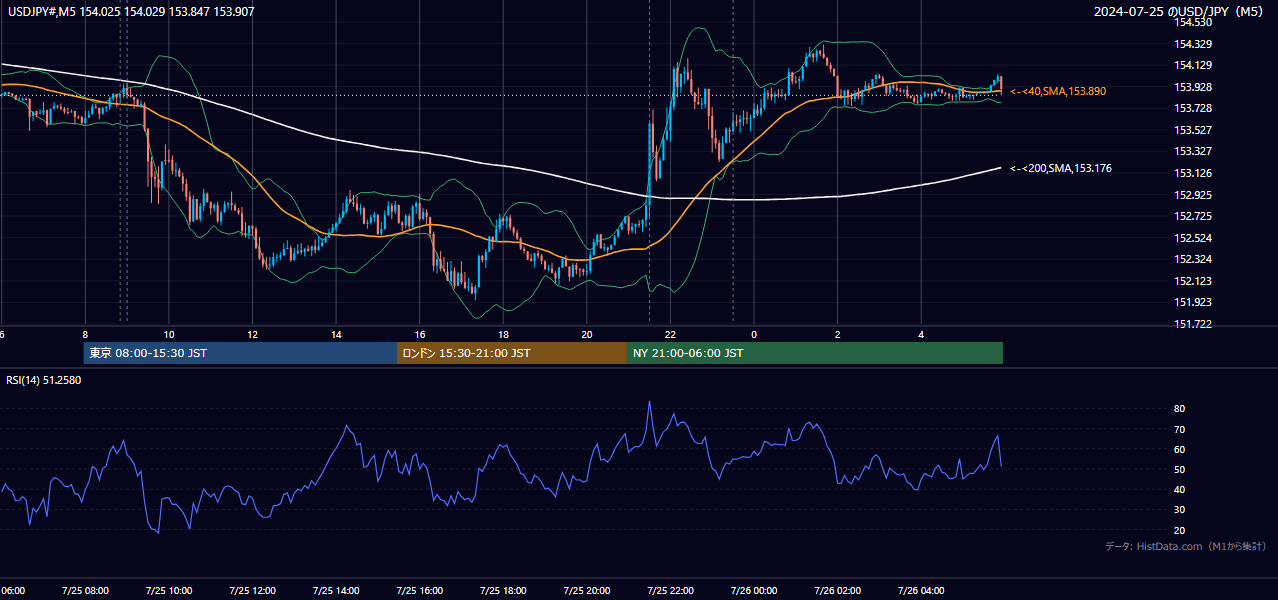Click the 7/26 02:00 time label
The width and height of the screenshot is (1278, 600).
pos(837,590)
